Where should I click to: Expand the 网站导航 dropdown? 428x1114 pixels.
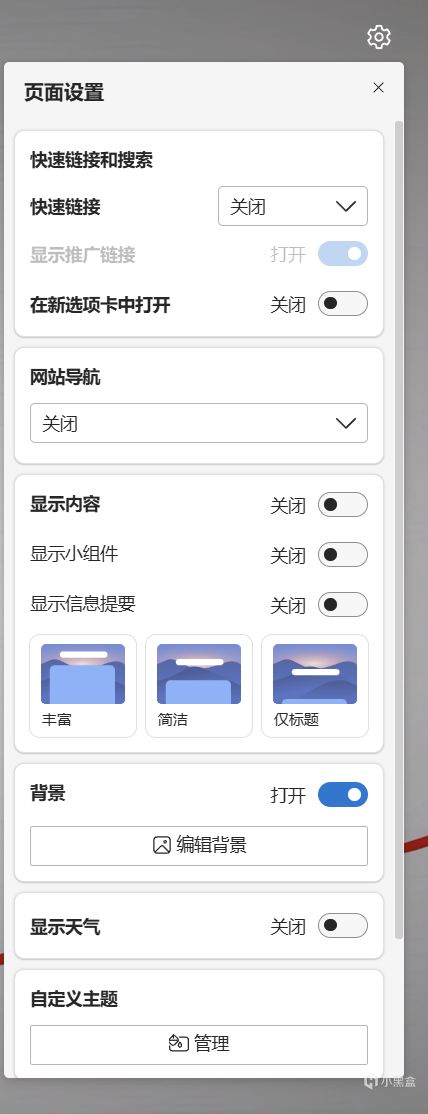[198, 423]
